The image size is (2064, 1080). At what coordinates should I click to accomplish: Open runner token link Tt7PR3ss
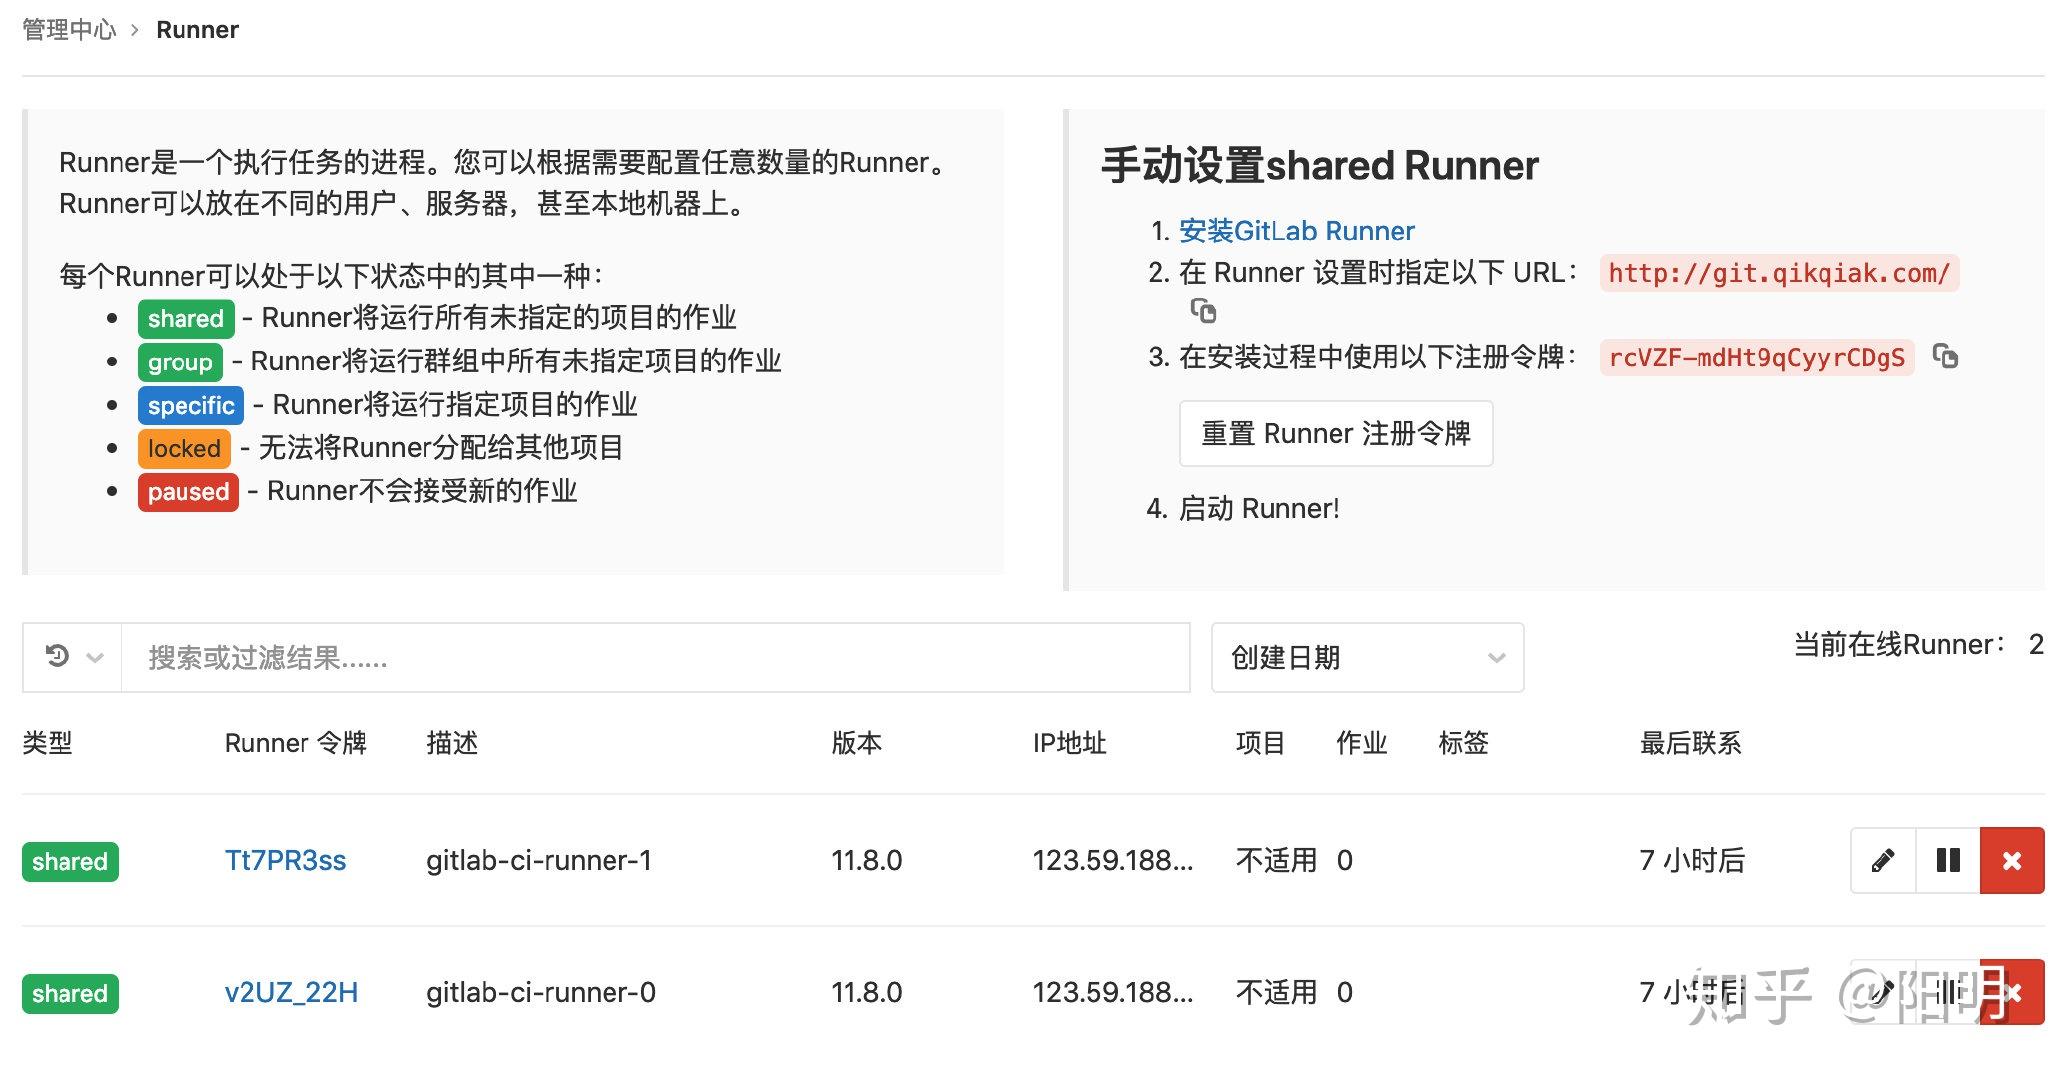click(286, 860)
